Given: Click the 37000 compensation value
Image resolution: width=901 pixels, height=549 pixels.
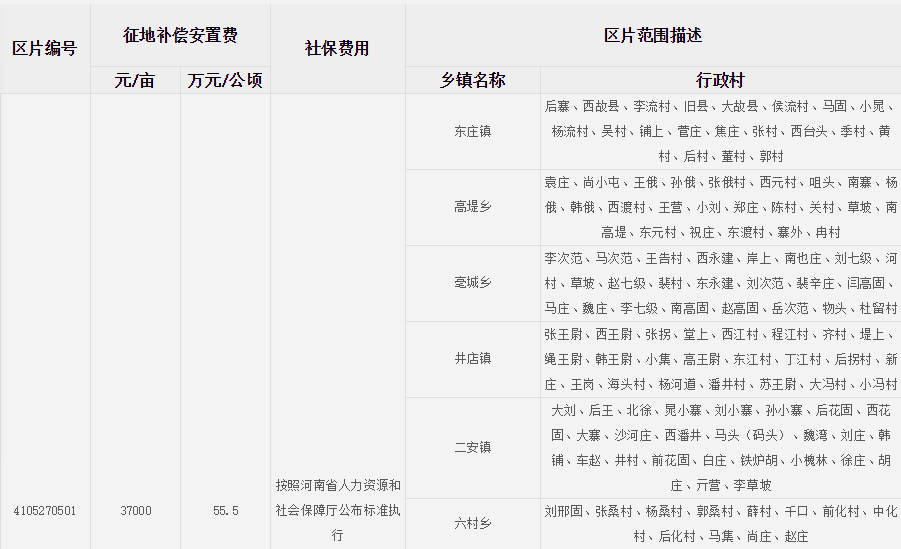Looking at the screenshot, I should pos(136,510).
